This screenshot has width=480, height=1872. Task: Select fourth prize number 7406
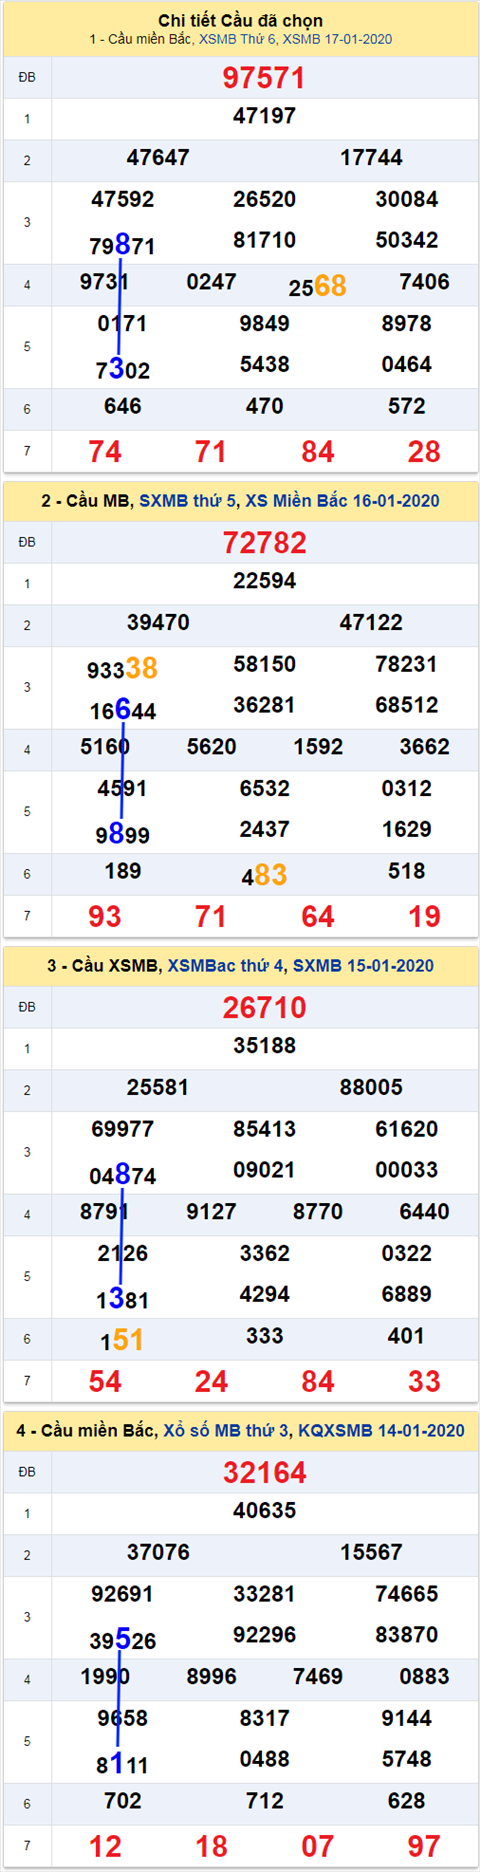[x=424, y=282]
